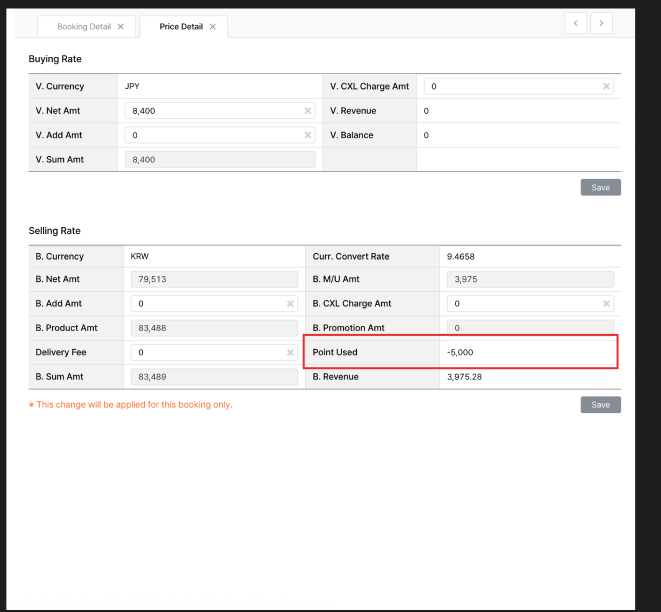The width and height of the screenshot is (661, 612).
Task: Edit the V. Net Amt input field
Action: click(220, 111)
